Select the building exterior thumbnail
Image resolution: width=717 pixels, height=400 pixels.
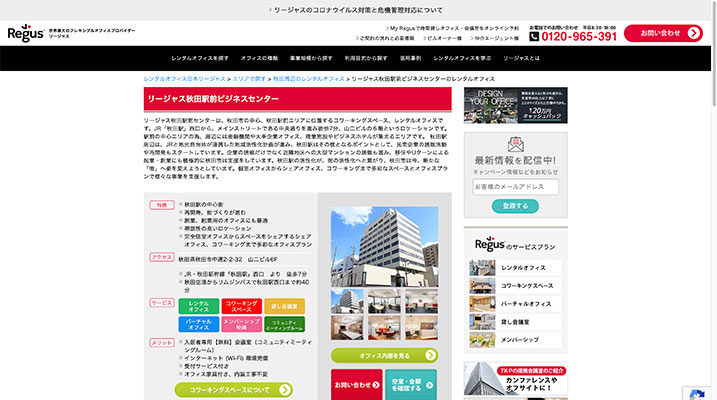tap(347, 301)
